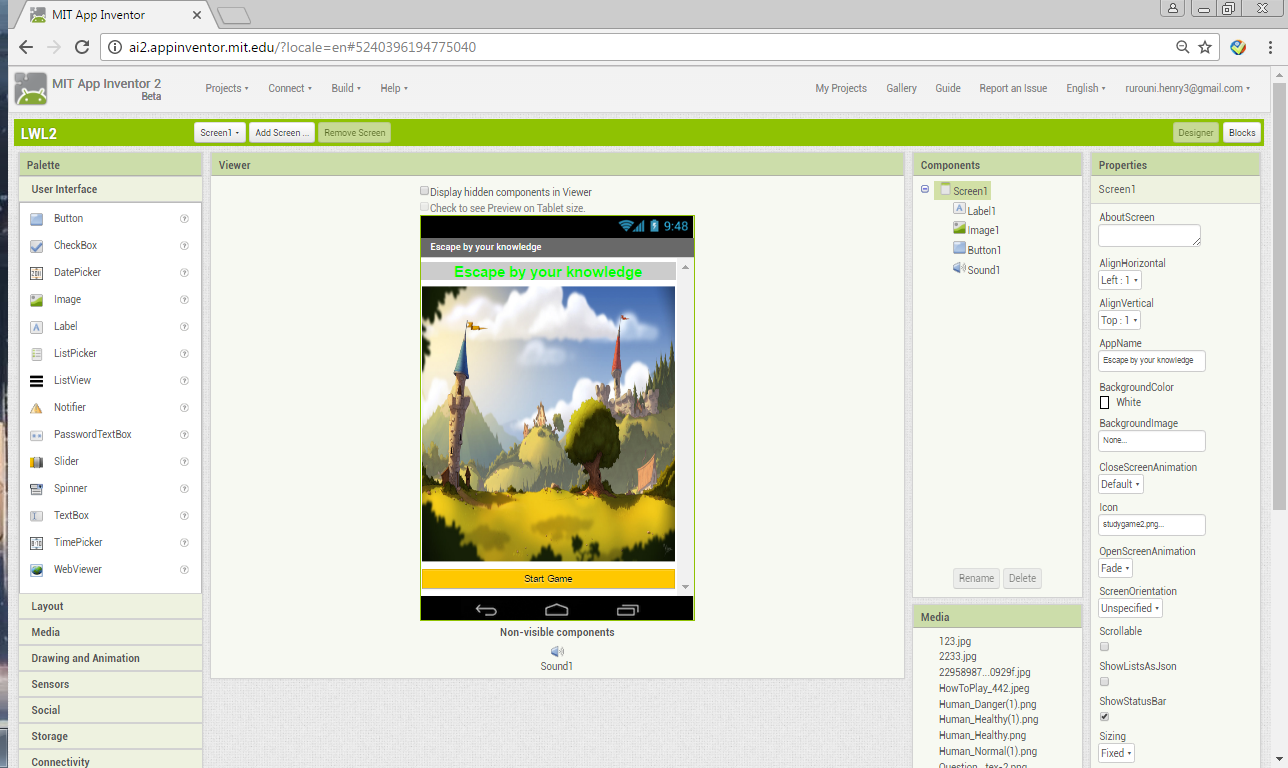The image size is (1288, 768).
Task: Select the ListPicker palette icon
Action: (37, 354)
